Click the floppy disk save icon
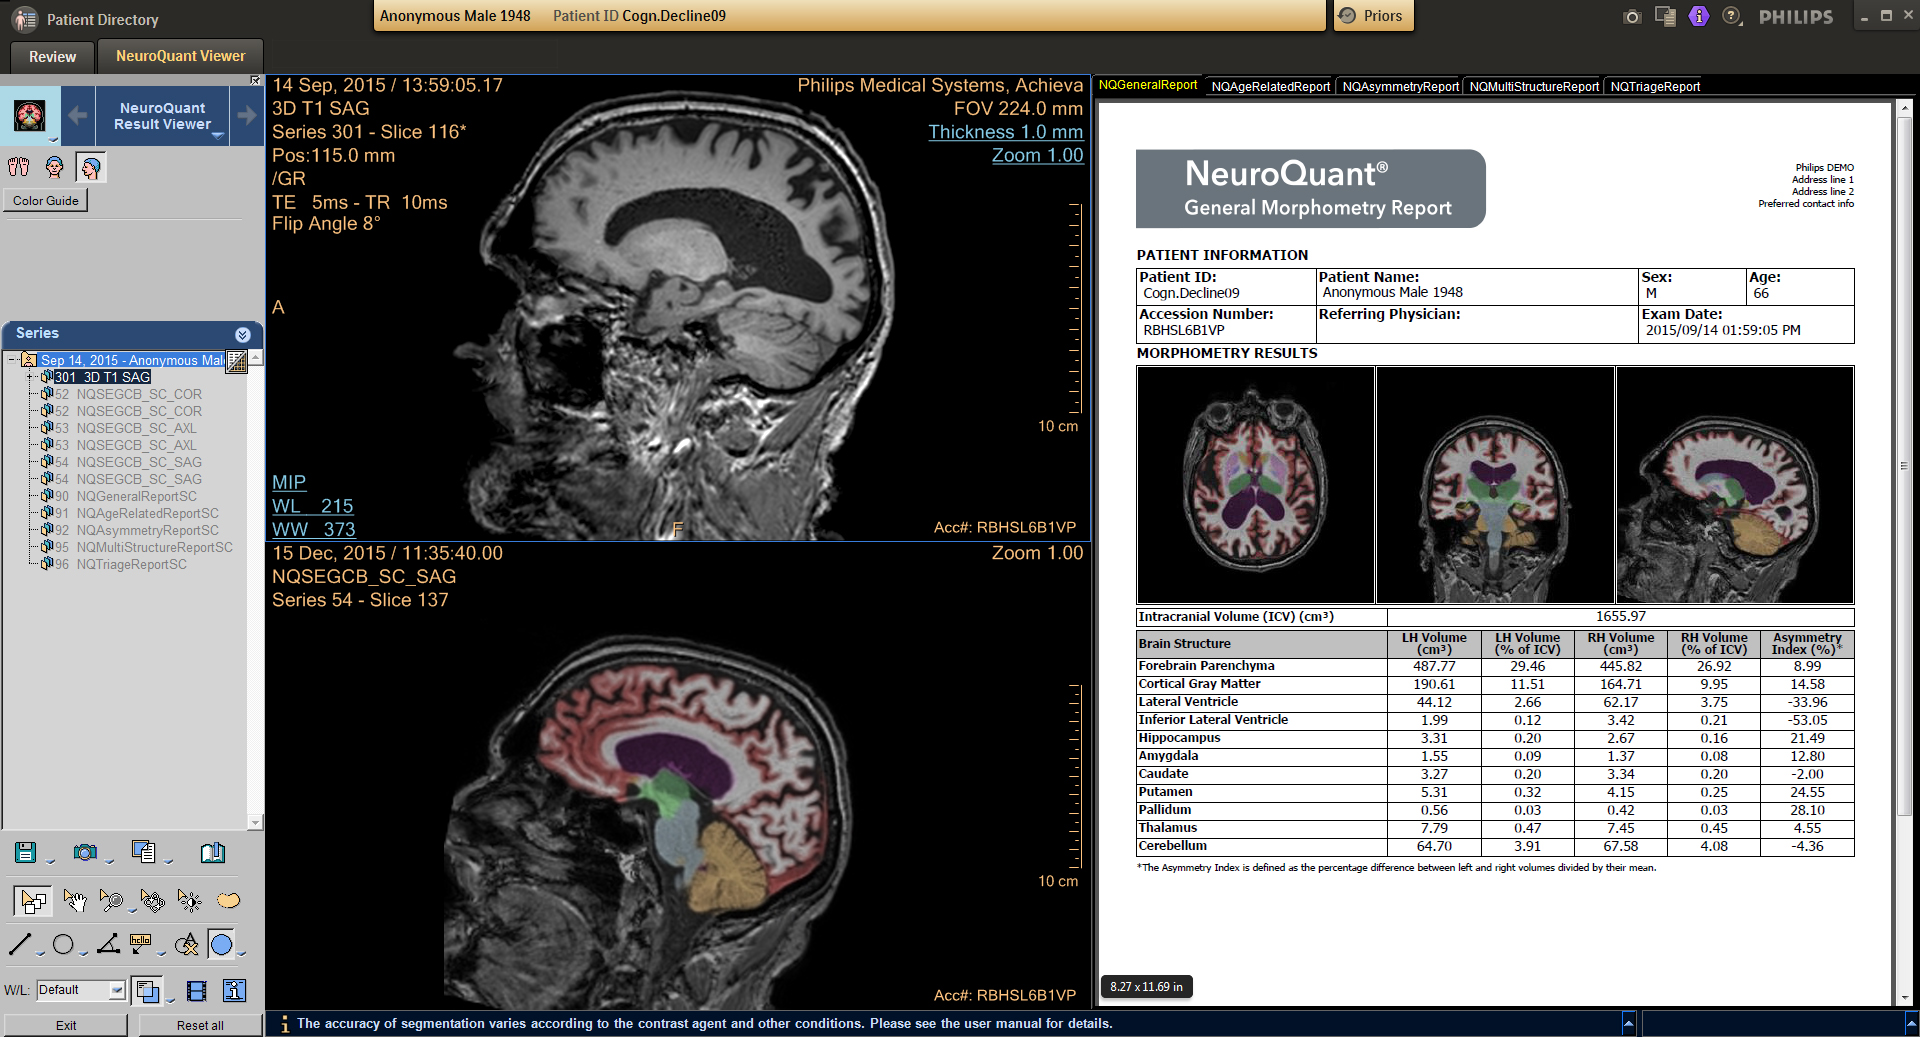Viewport: 1920px width, 1037px height. (26, 852)
